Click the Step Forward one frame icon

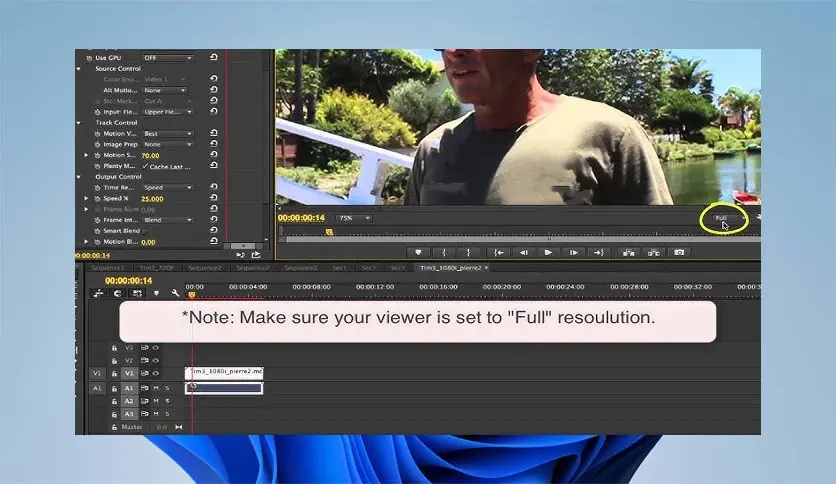tap(573, 253)
